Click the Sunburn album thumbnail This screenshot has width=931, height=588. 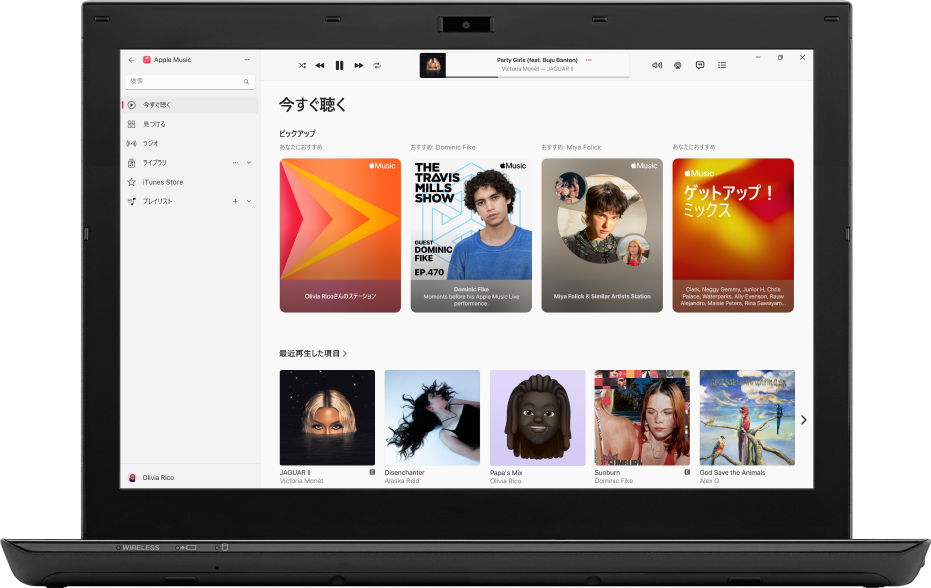pyautogui.click(x=641, y=417)
